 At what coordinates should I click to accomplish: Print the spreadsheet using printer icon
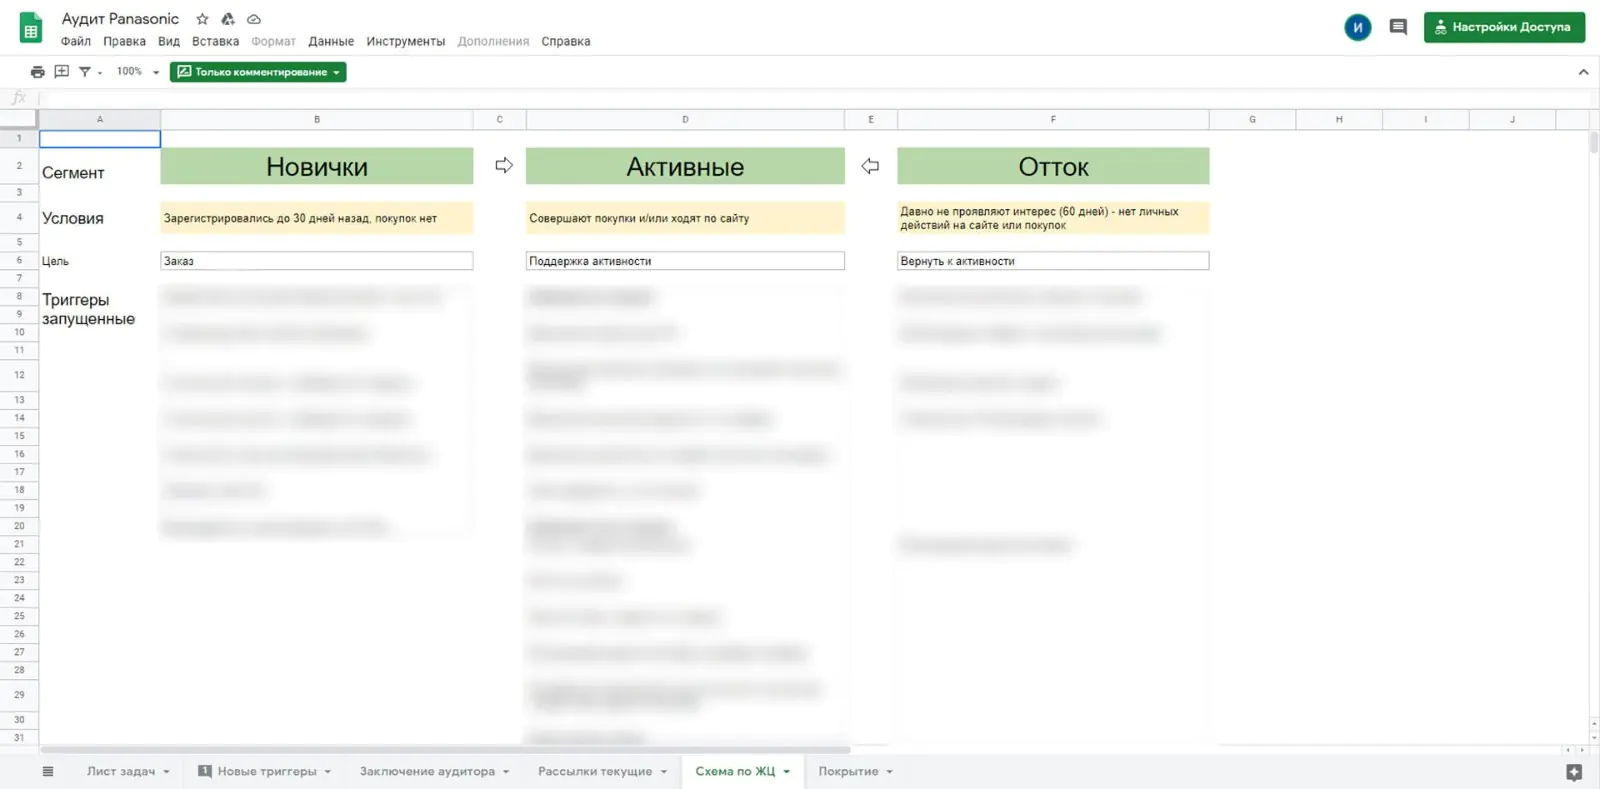pos(38,72)
